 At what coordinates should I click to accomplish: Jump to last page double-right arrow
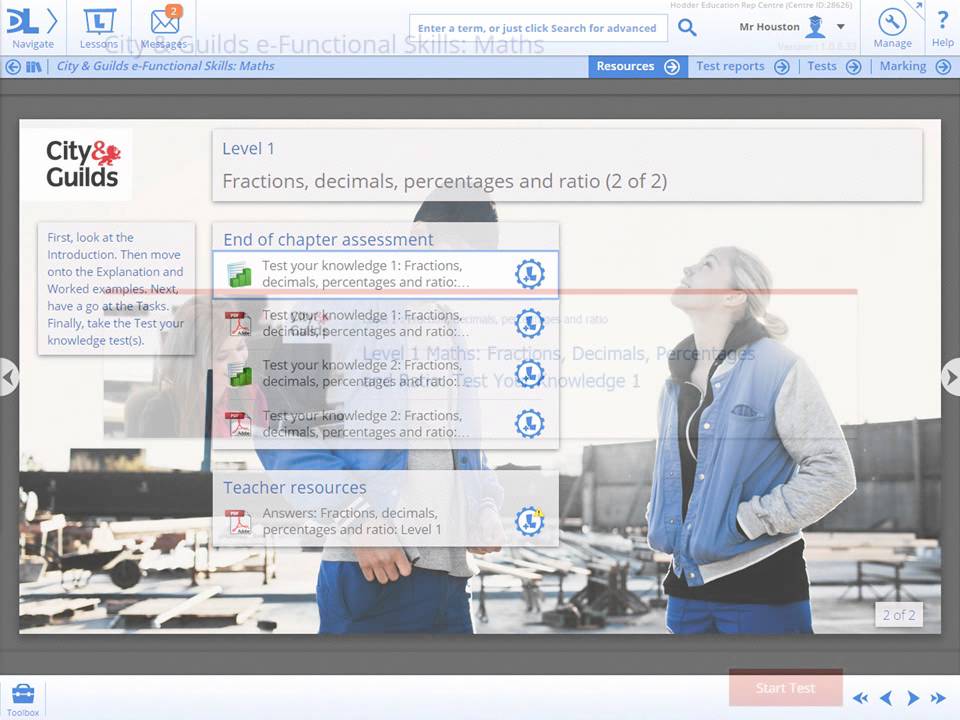pos(938,698)
